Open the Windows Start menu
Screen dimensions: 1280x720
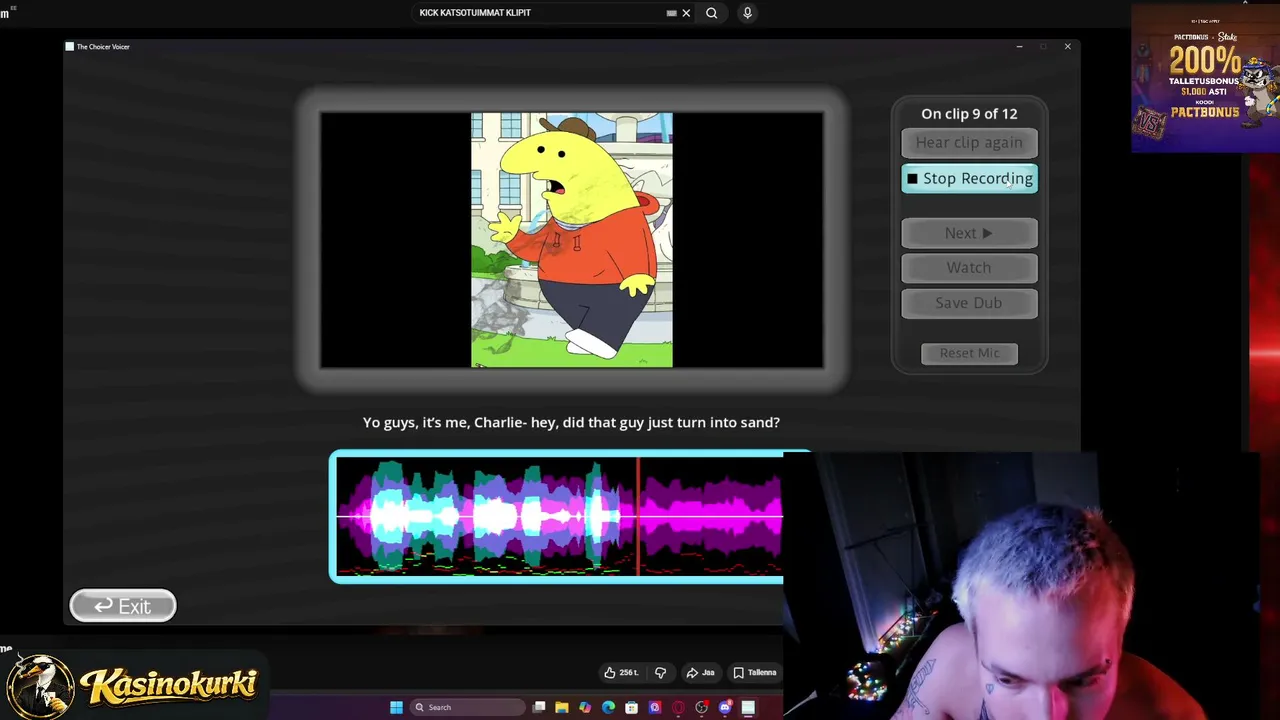pos(396,708)
